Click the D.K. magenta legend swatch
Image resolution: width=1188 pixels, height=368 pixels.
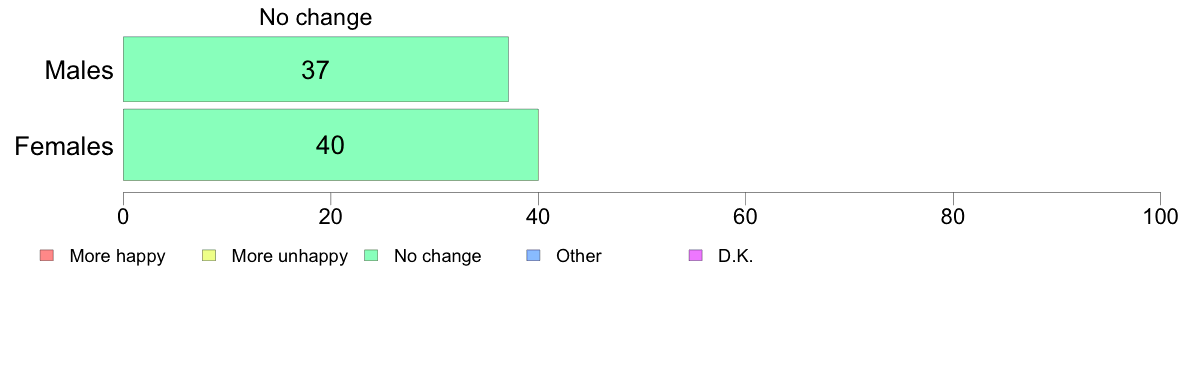(695, 256)
